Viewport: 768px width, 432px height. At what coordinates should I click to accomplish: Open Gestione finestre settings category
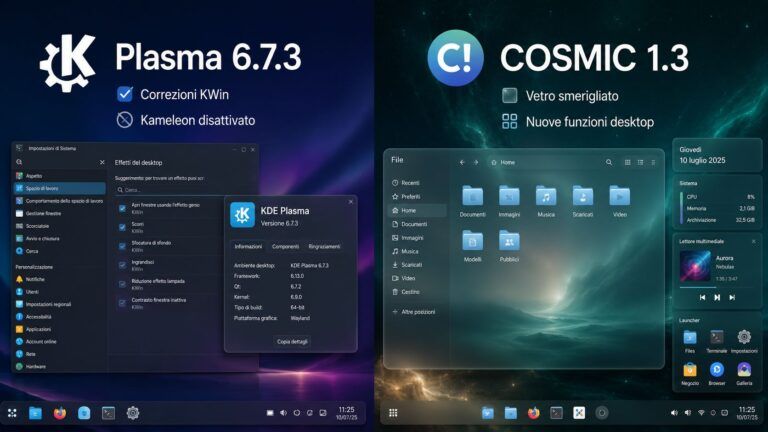(x=59, y=214)
